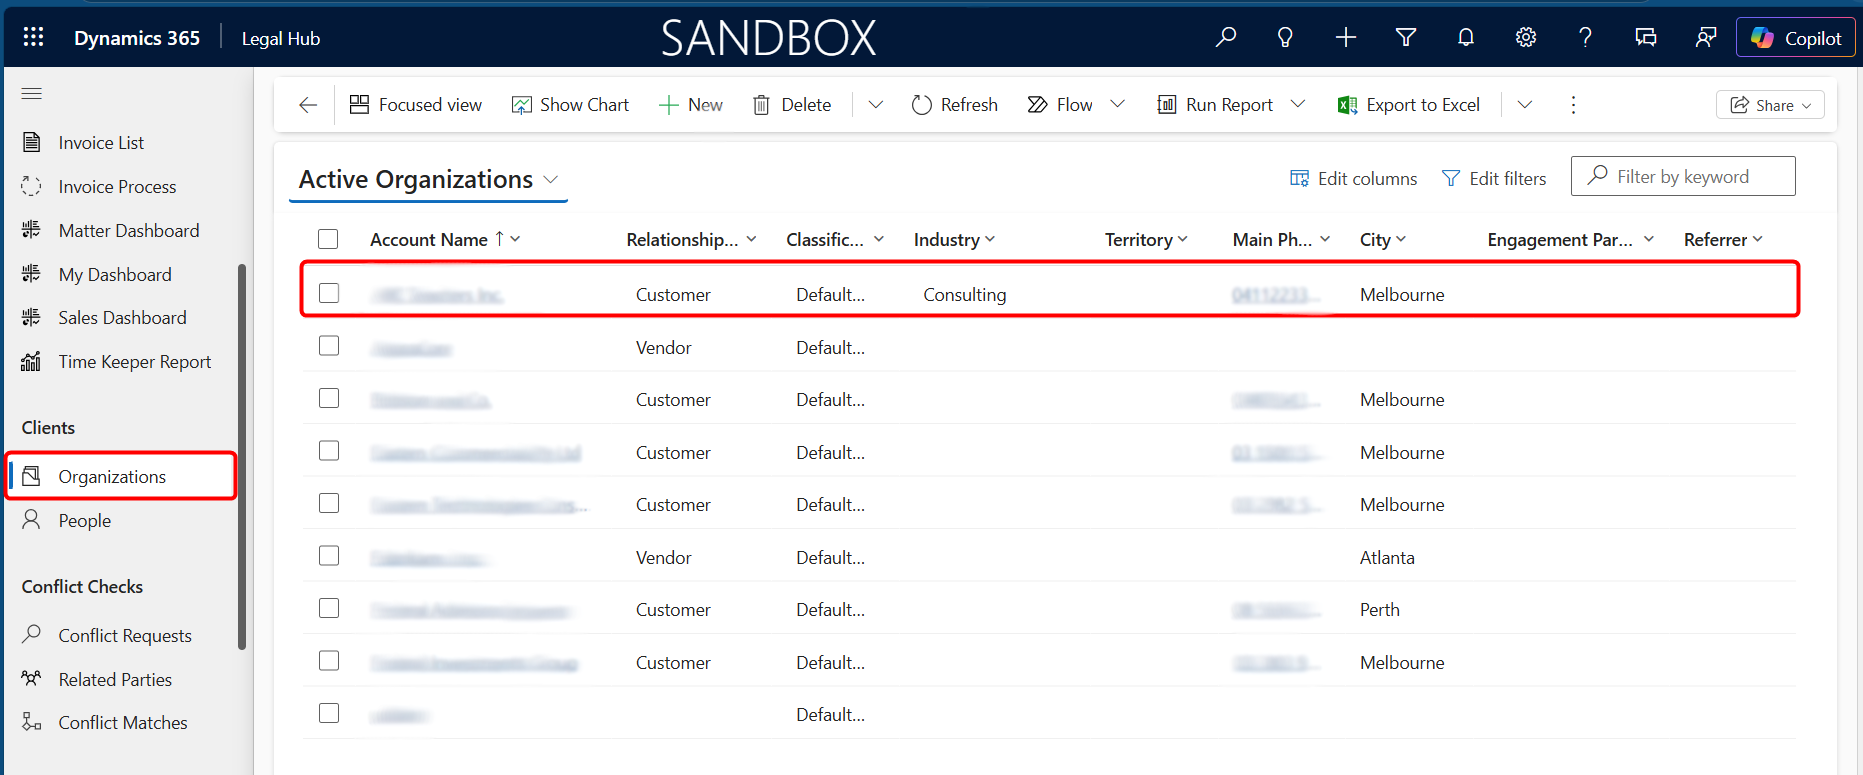This screenshot has height=775, width=1863.
Task: Open Conflict Matches in the sidebar
Action: click(121, 723)
